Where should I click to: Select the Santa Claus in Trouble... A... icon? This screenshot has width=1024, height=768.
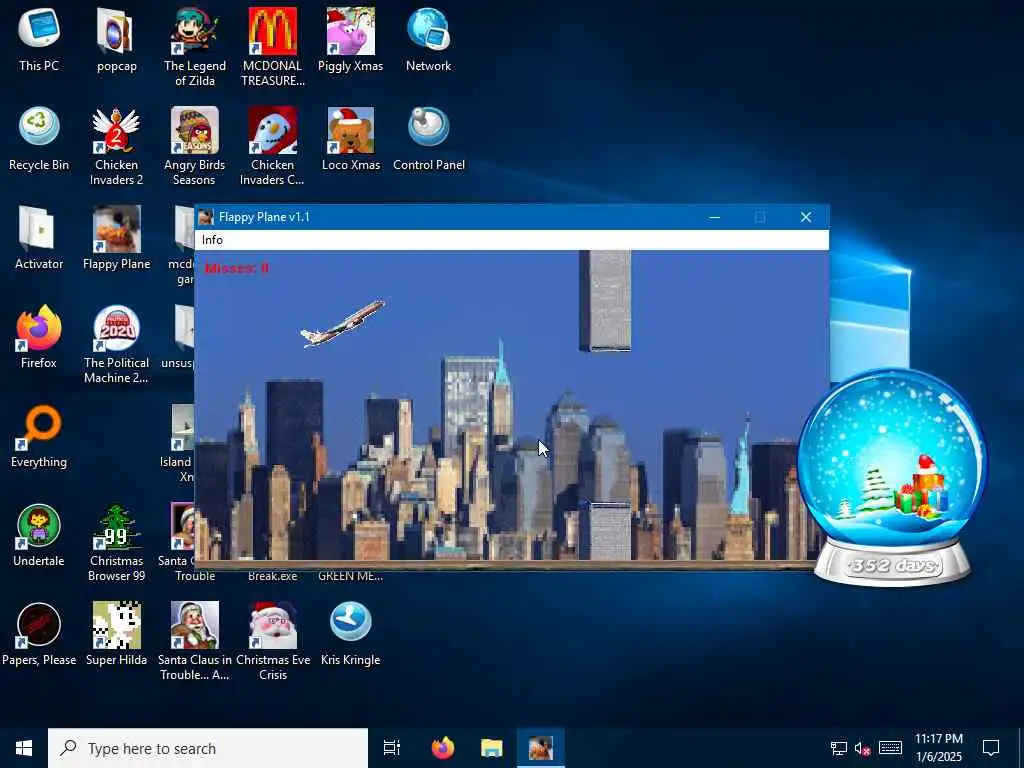coord(195,642)
